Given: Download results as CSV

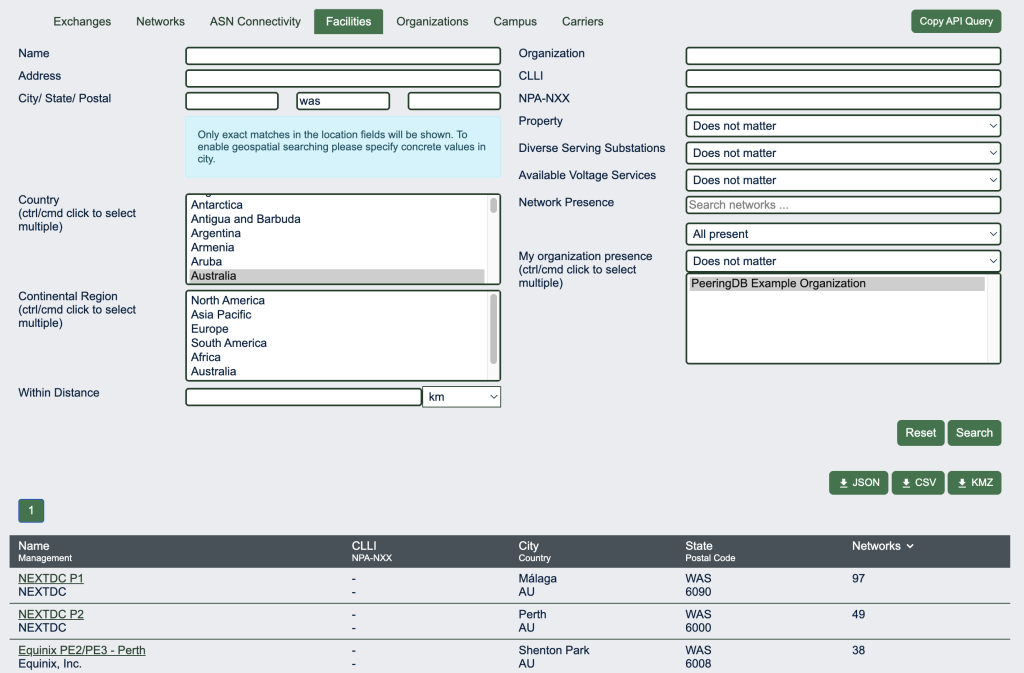Looking at the screenshot, I should (x=918, y=482).
